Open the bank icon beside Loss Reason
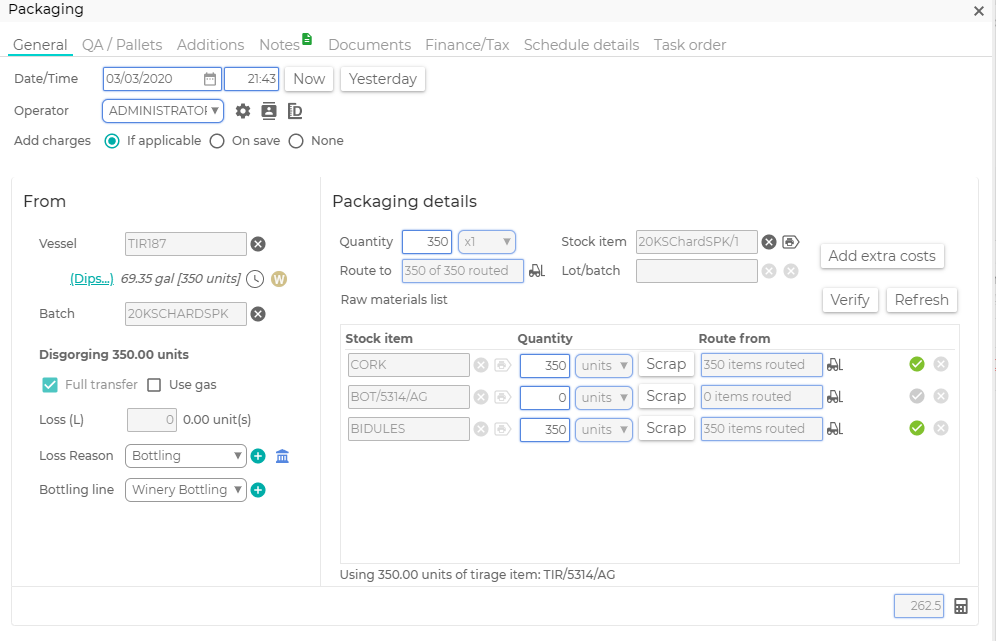996x641 pixels. click(x=282, y=456)
